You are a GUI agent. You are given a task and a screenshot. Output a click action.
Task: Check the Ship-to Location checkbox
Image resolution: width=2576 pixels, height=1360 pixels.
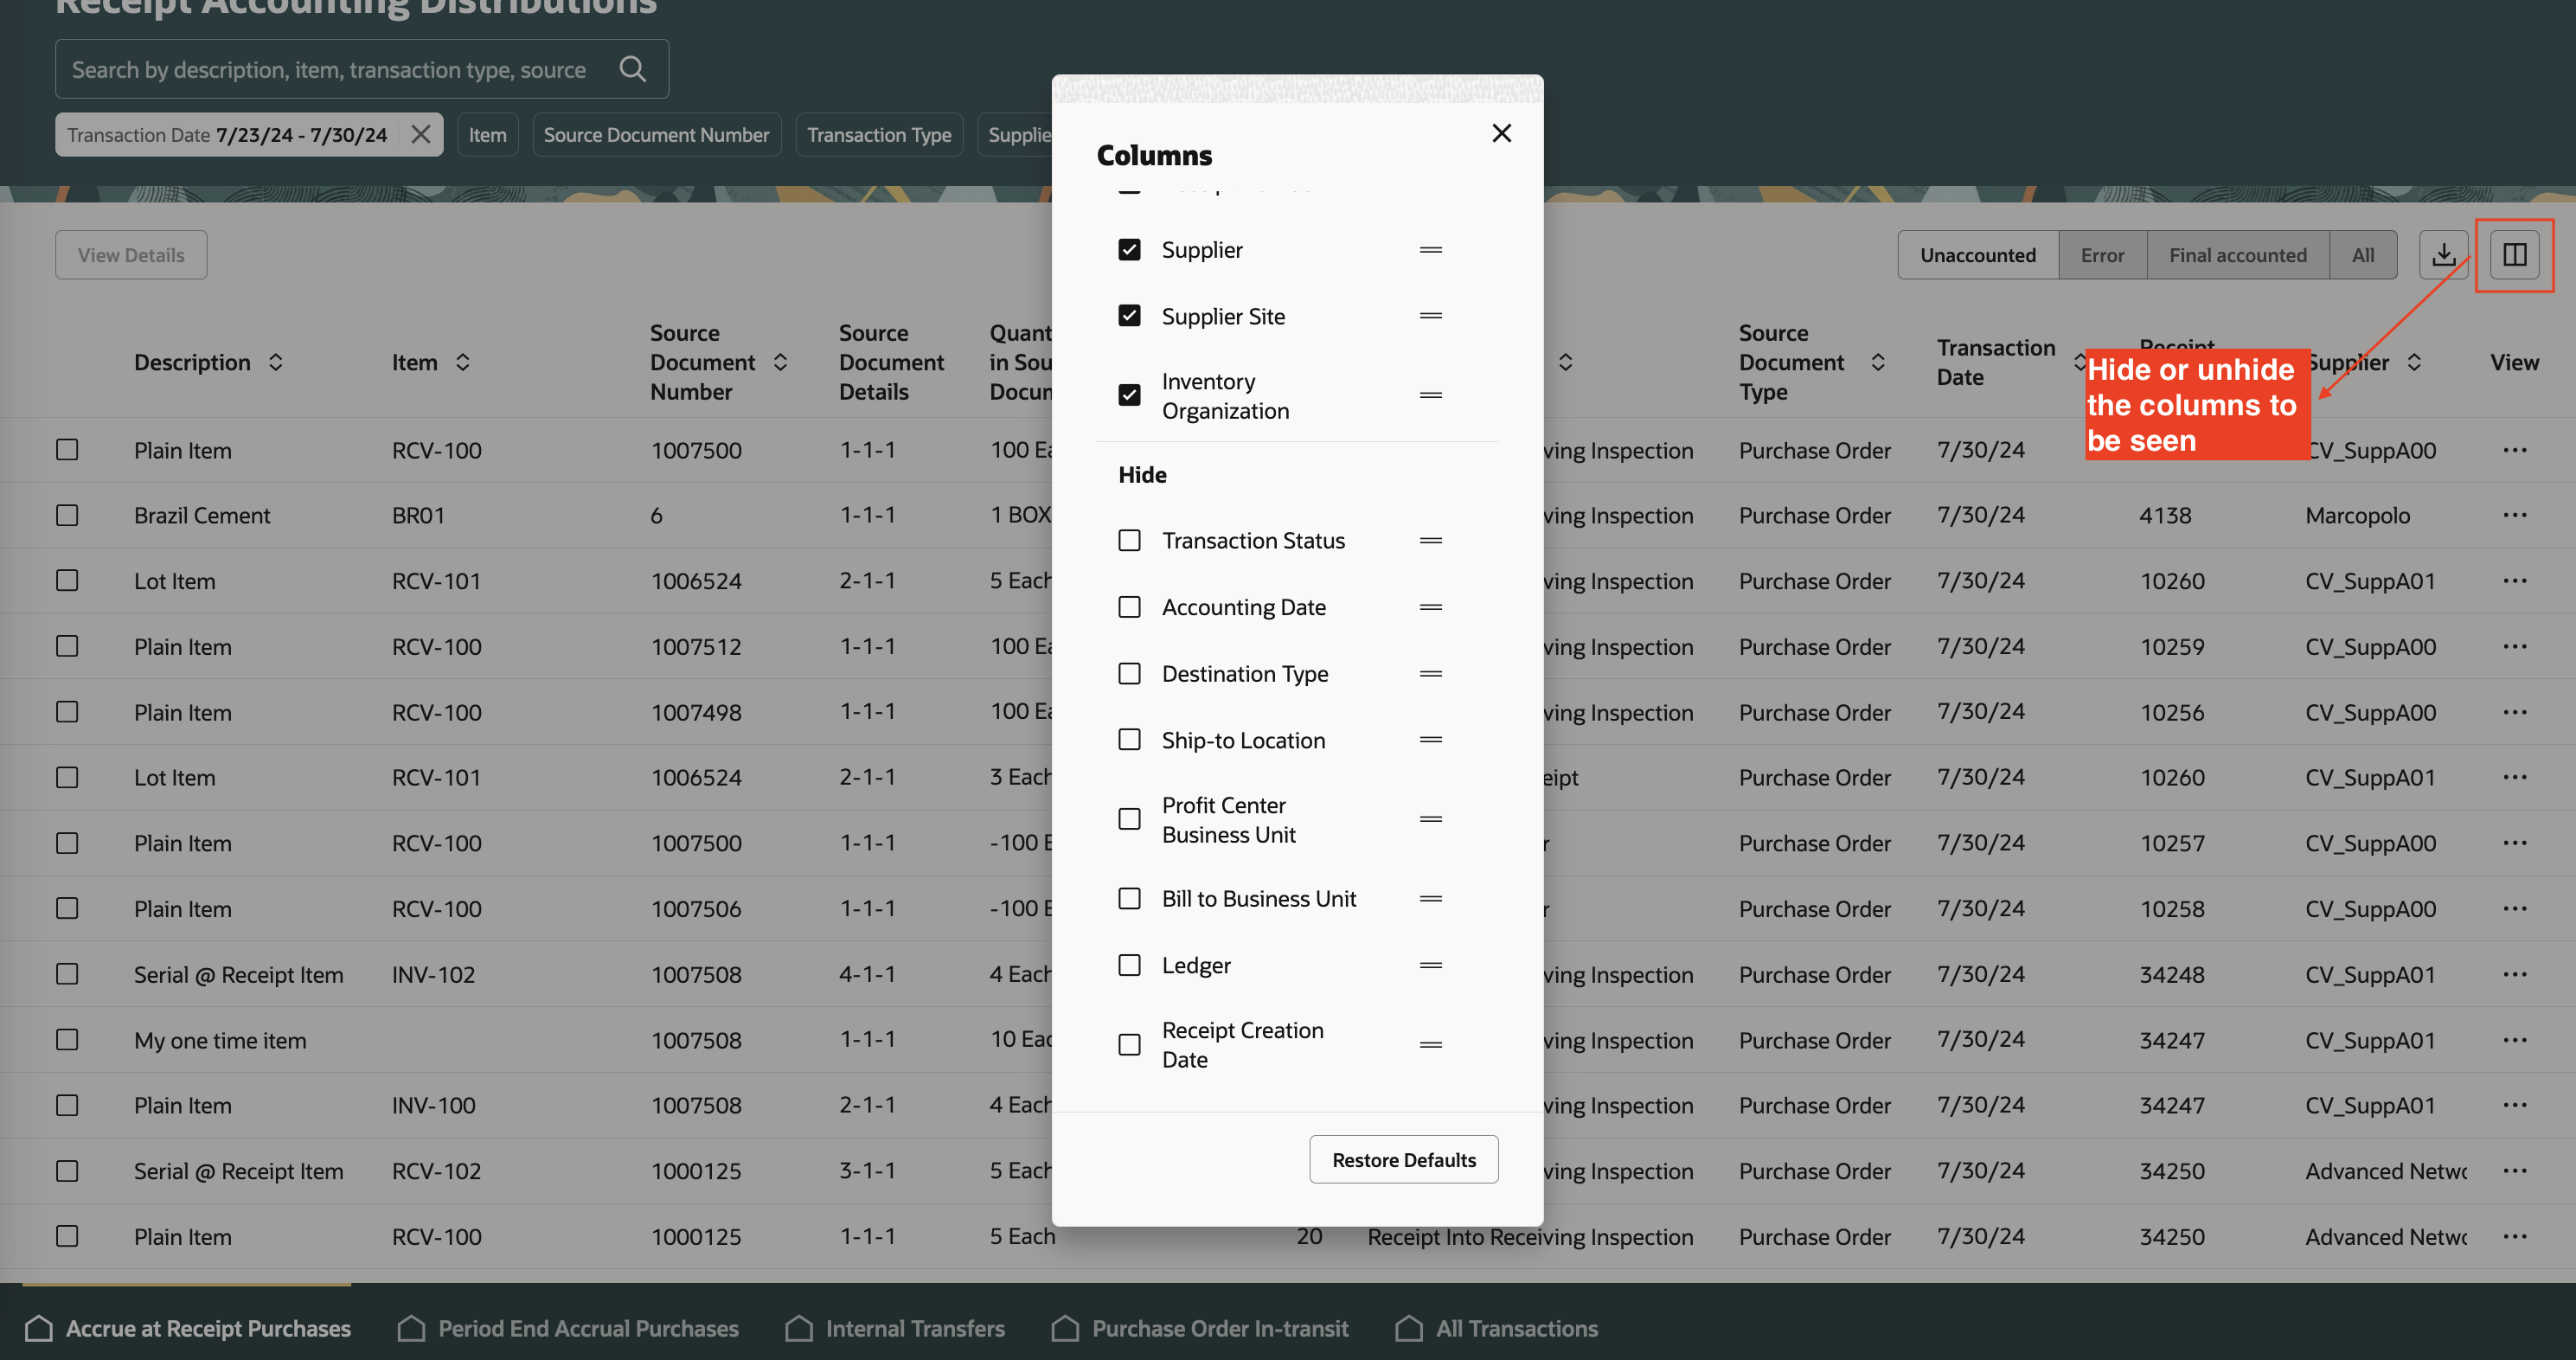tap(1129, 740)
